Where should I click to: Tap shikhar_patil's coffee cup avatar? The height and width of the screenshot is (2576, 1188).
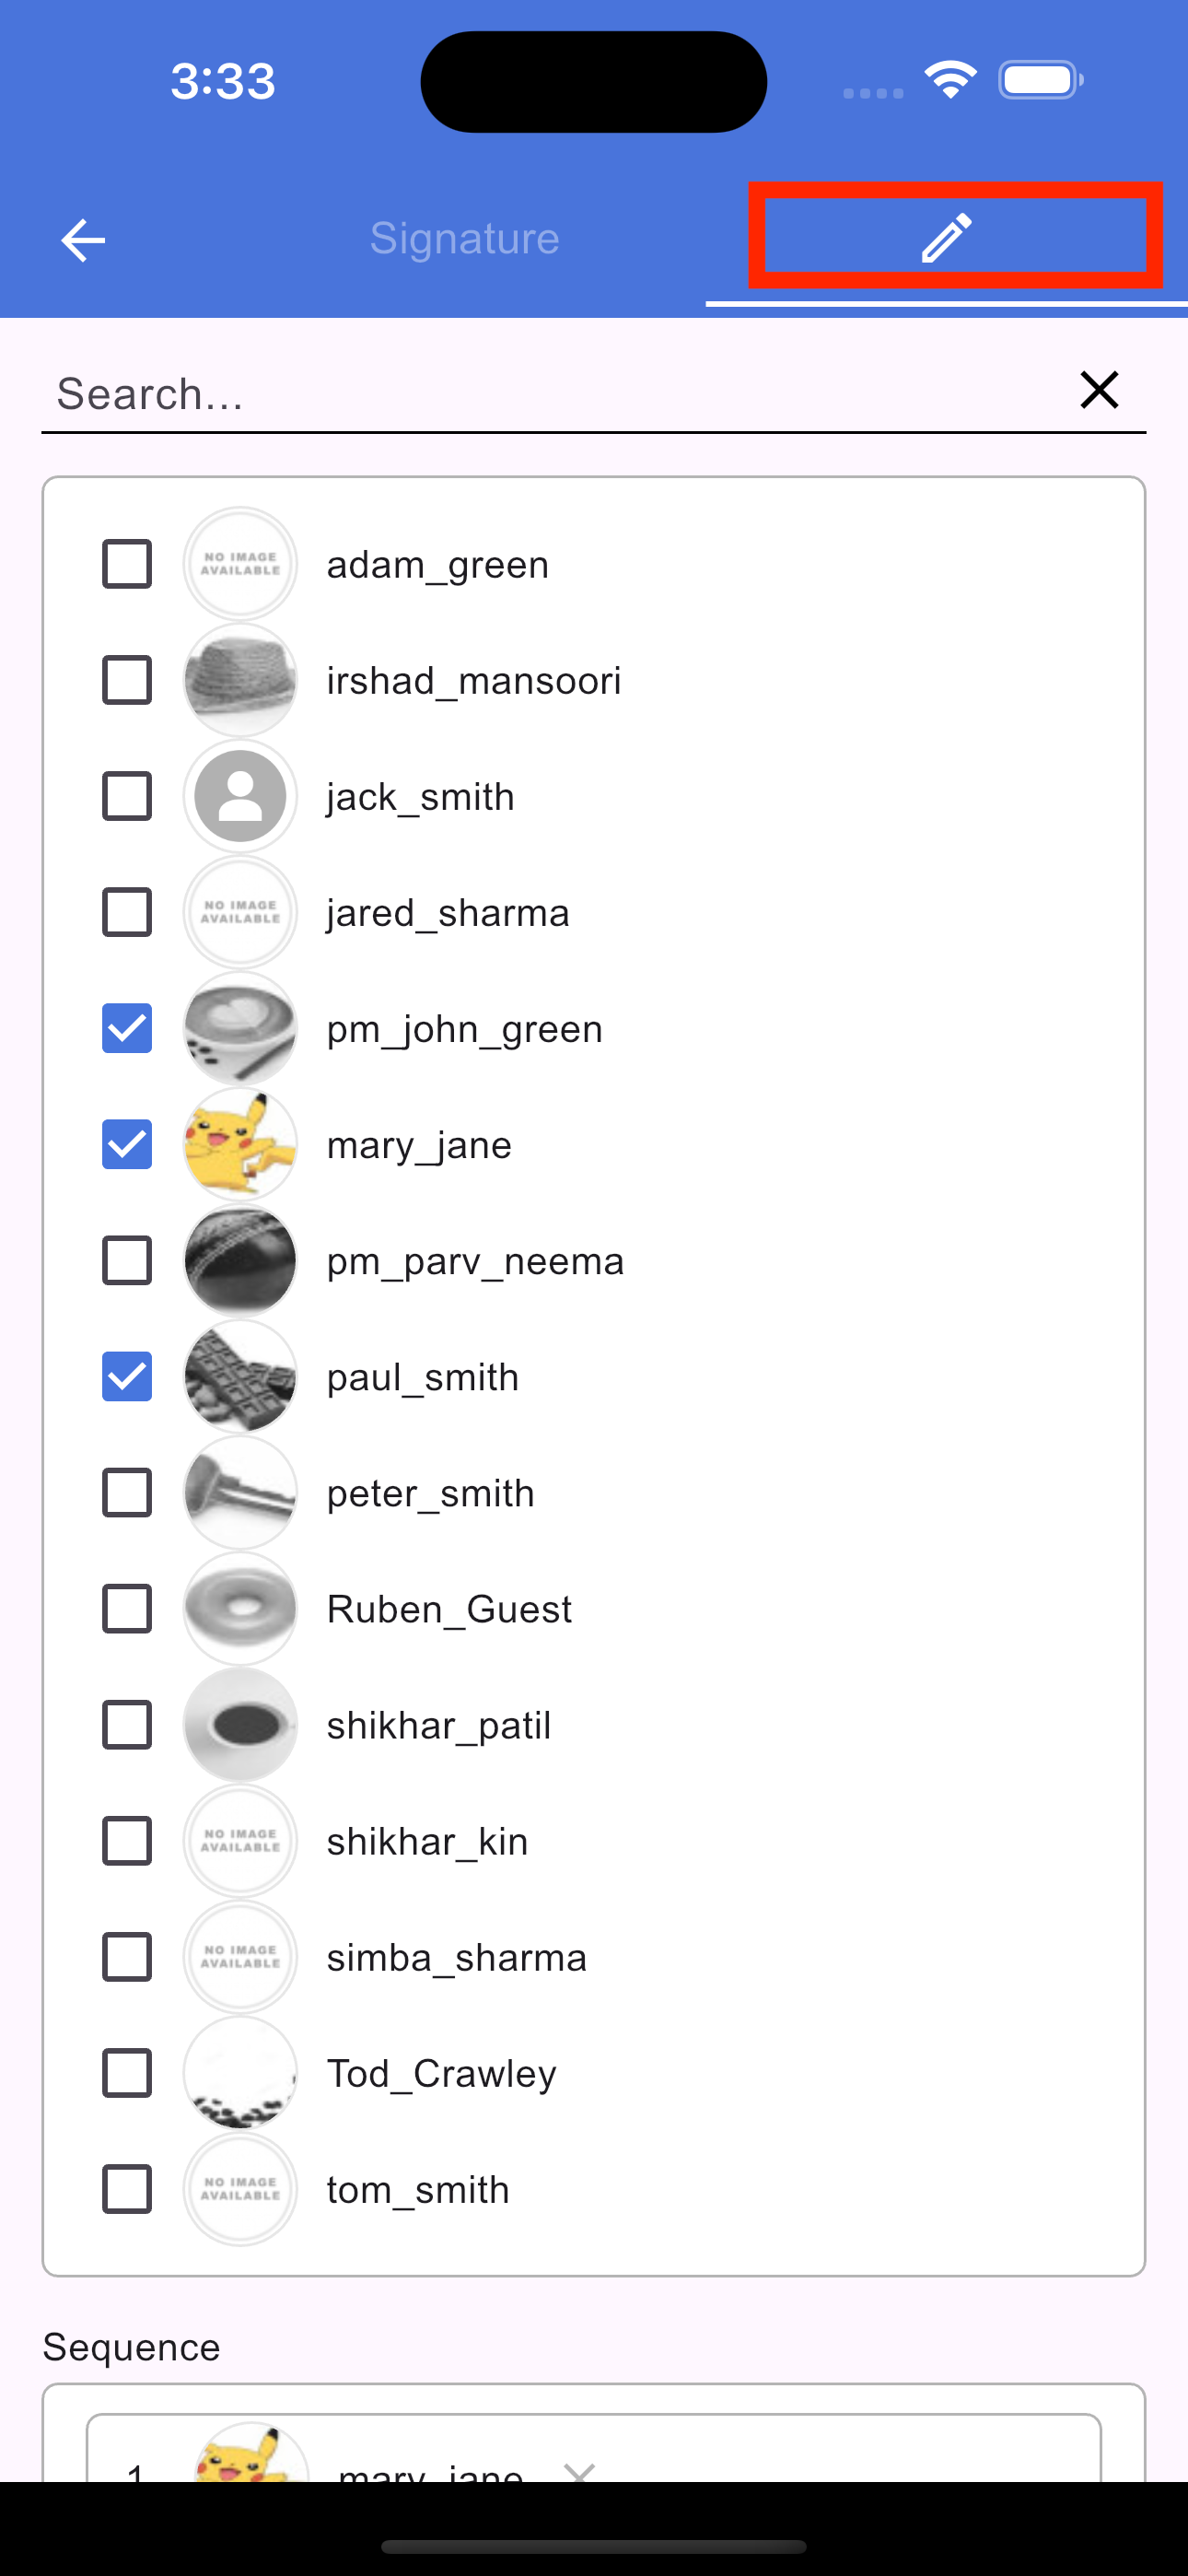point(240,1724)
